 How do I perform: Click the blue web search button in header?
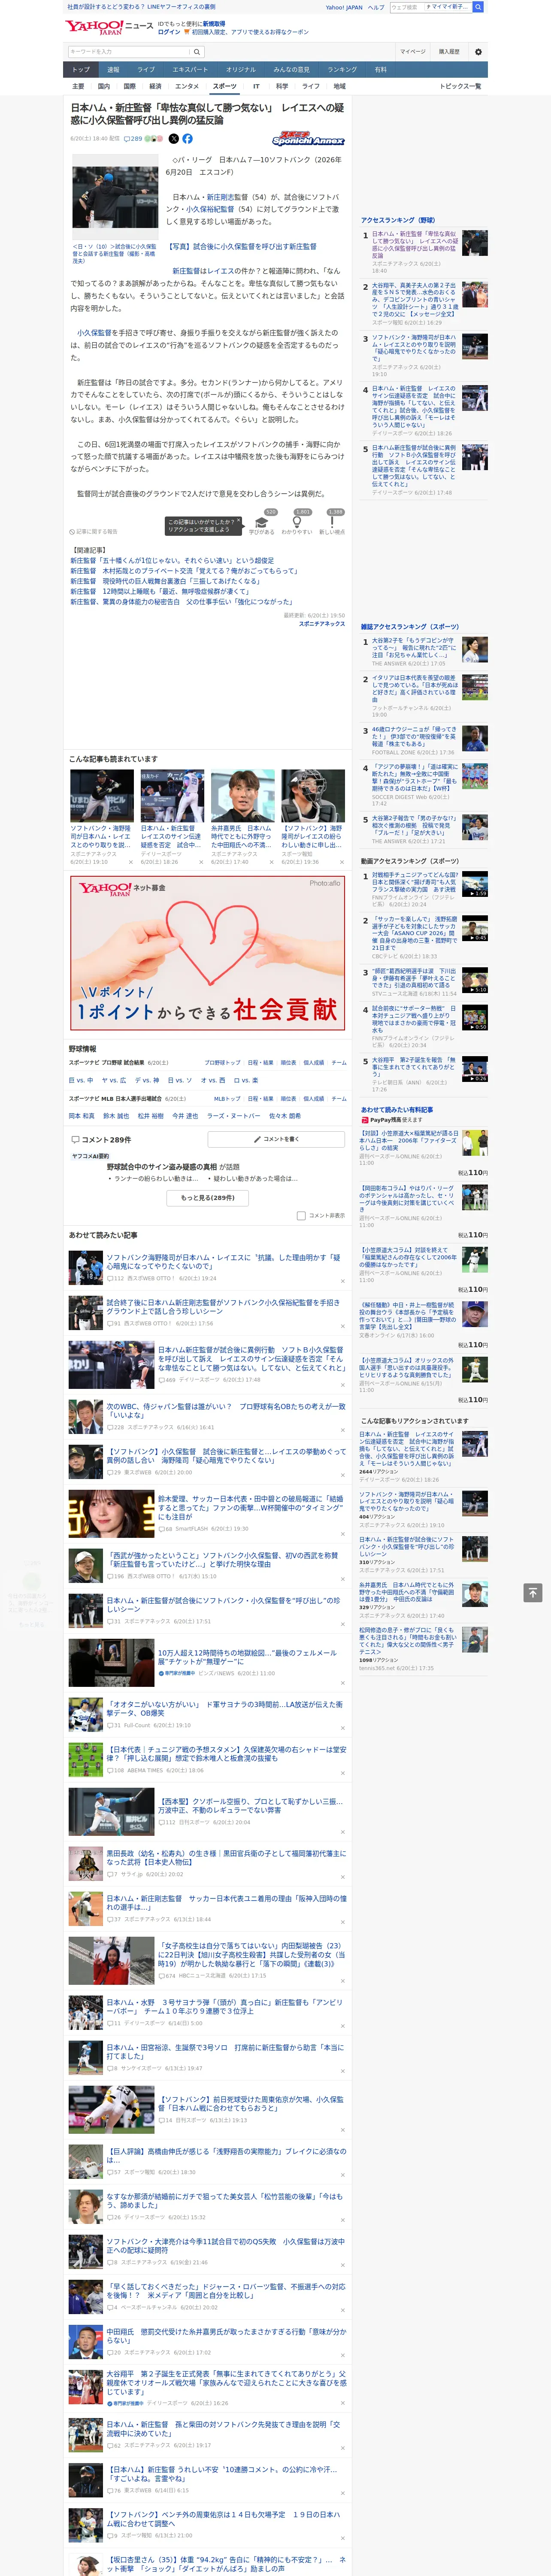point(478,7)
